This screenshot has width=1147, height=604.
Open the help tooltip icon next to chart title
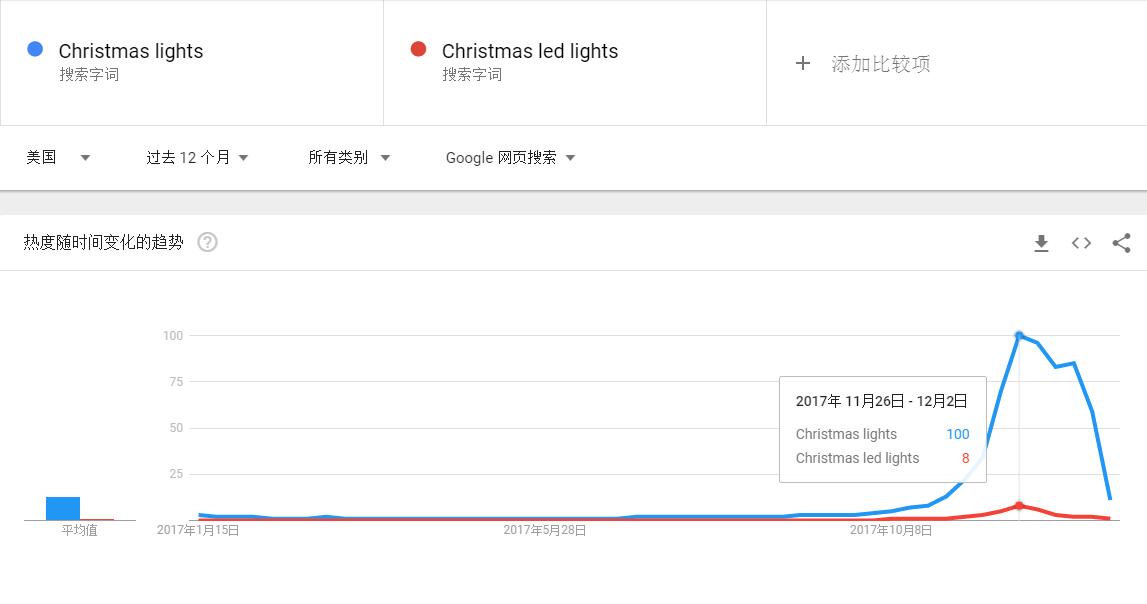pyautogui.click(x=207, y=241)
